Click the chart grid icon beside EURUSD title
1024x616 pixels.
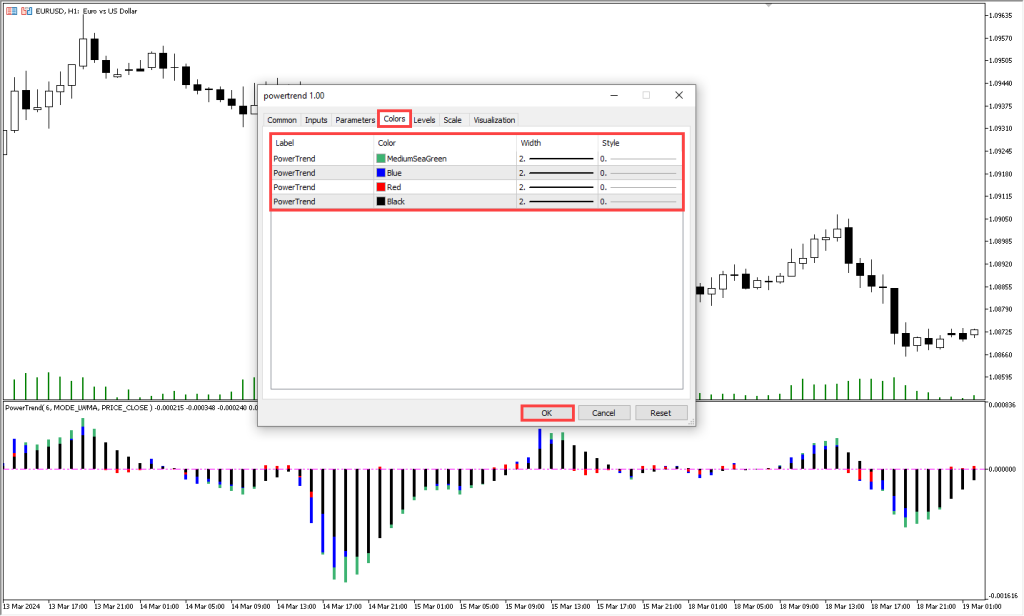tap(12, 11)
